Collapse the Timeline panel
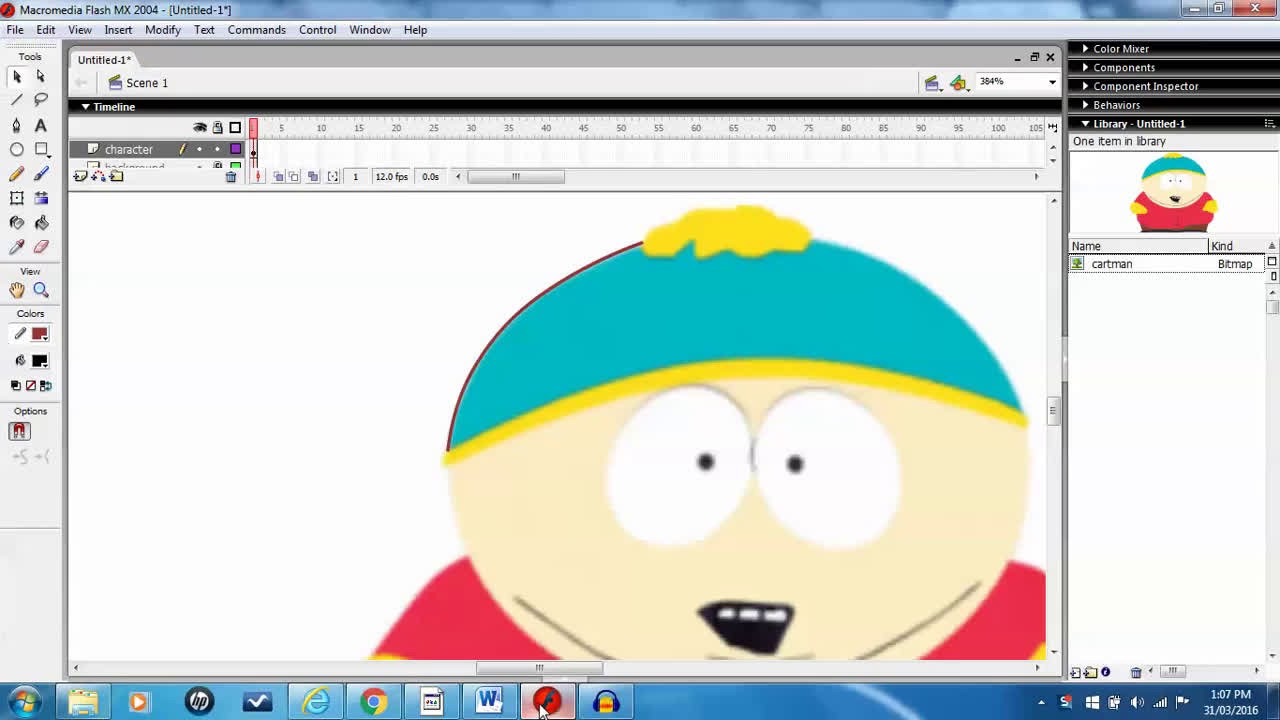Image resolution: width=1280 pixels, height=720 pixels. click(86, 107)
